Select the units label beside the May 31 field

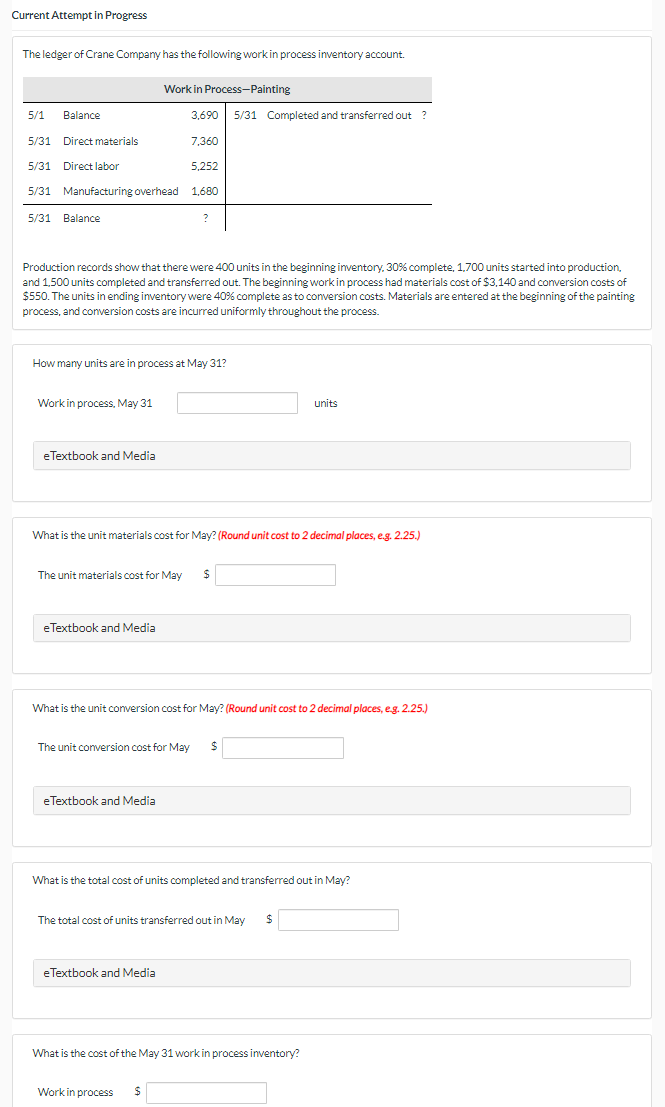[326, 403]
